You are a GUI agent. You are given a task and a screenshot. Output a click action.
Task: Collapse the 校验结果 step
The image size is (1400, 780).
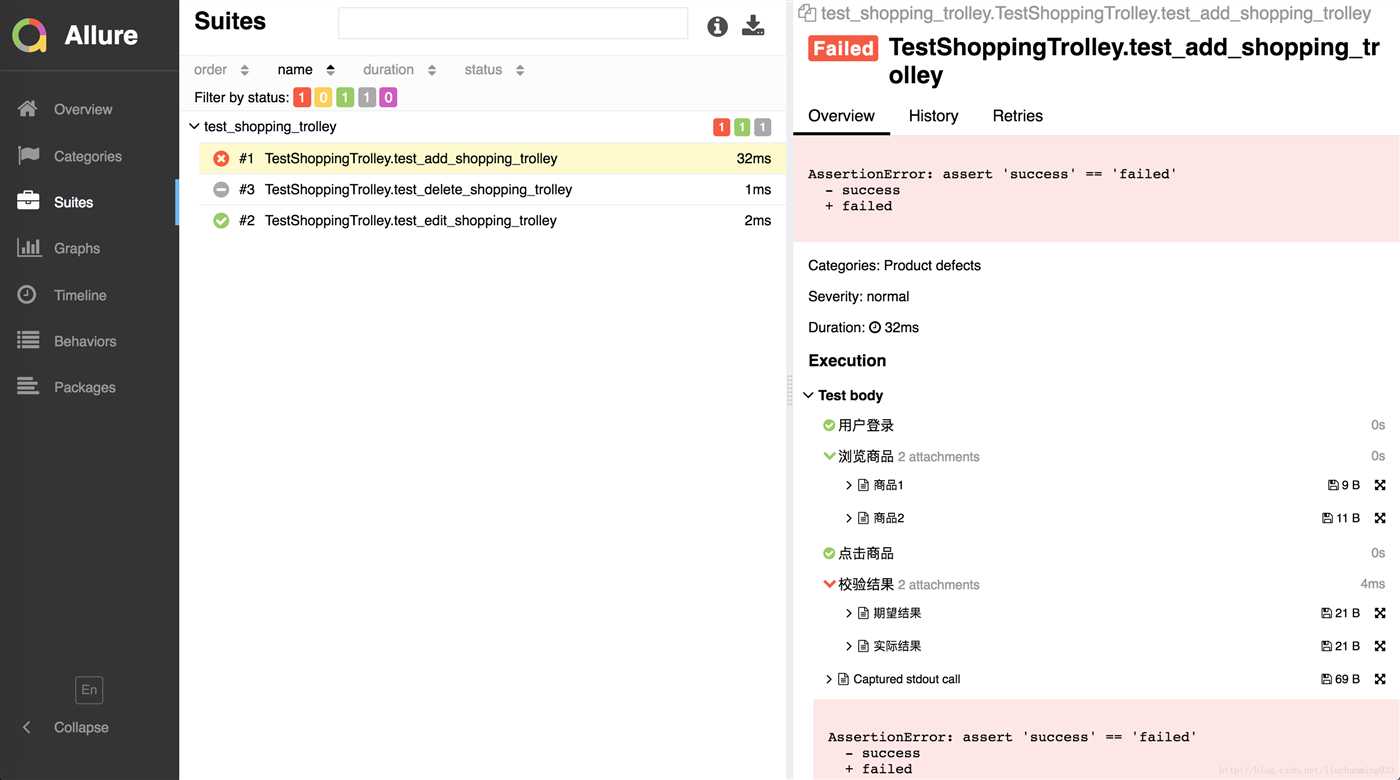tap(829, 584)
